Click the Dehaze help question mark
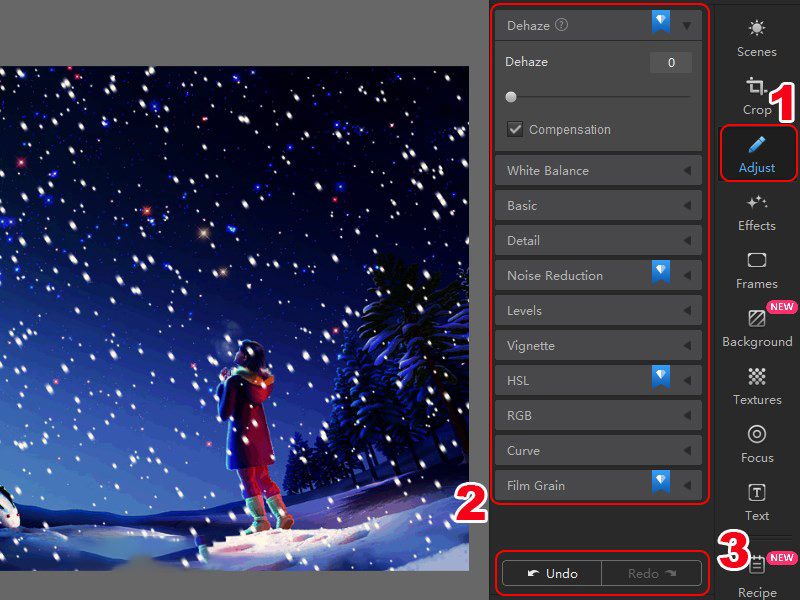 [x=561, y=24]
